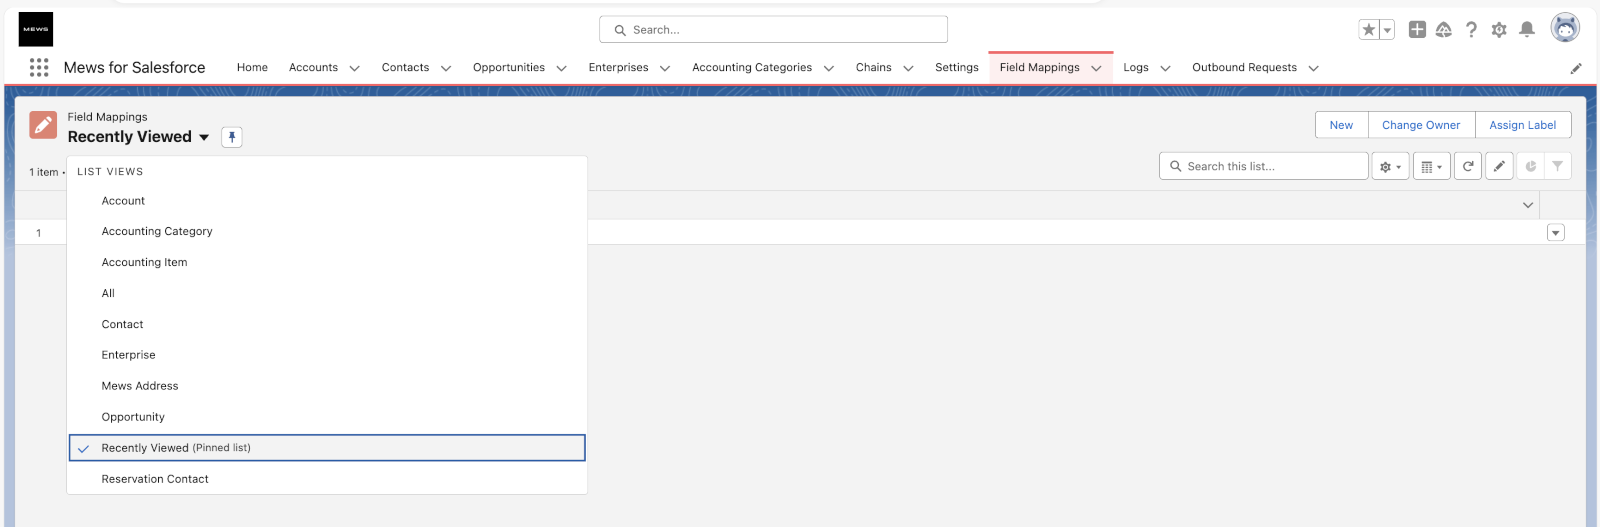1600x527 pixels.
Task: Click the Favorites star icon
Action: pyautogui.click(x=1369, y=30)
